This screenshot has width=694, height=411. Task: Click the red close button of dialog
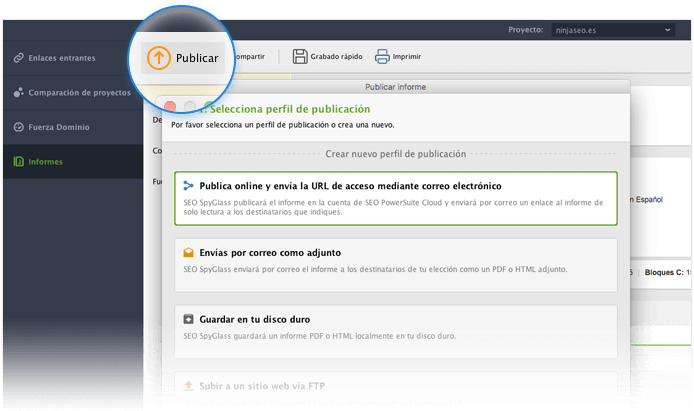pyautogui.click(x=170, y=107)
